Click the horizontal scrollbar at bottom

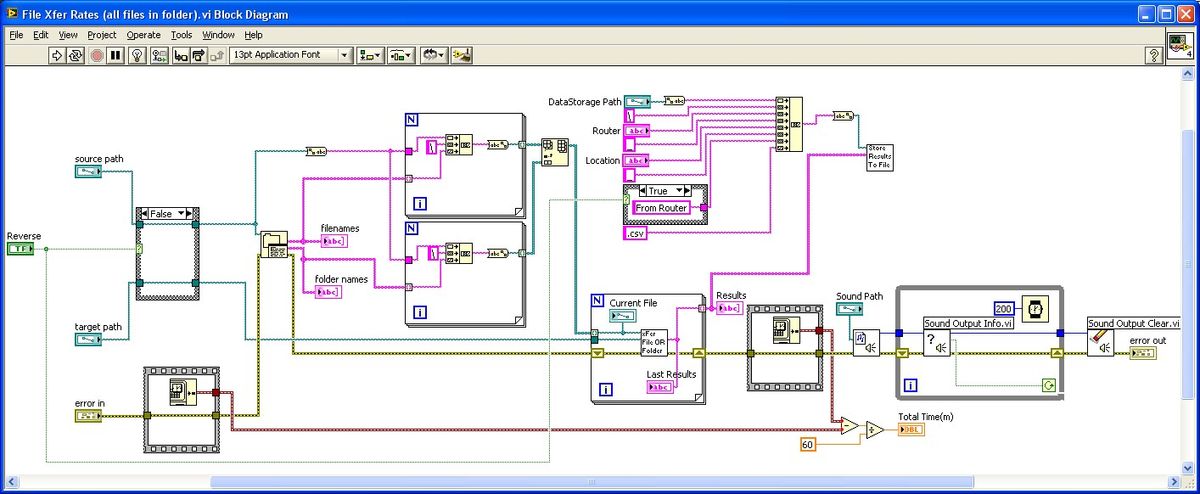coord(592,482)
